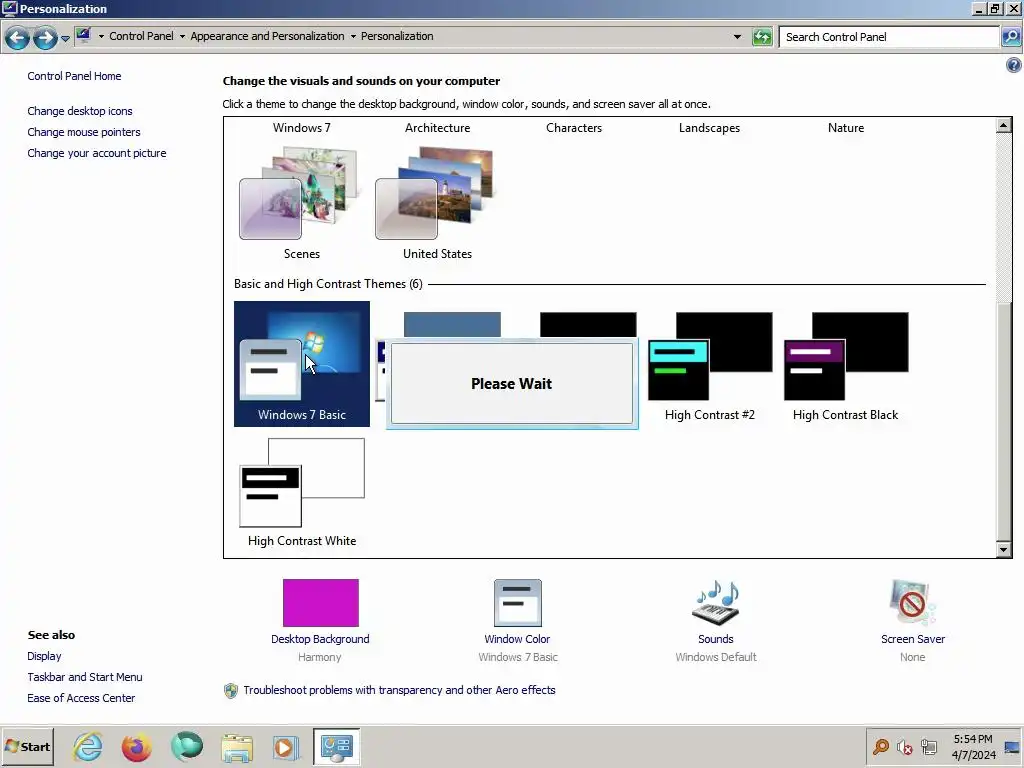1024x768 pixels.
Task: Open Change mouse pointers link
Action: [84, 132]
